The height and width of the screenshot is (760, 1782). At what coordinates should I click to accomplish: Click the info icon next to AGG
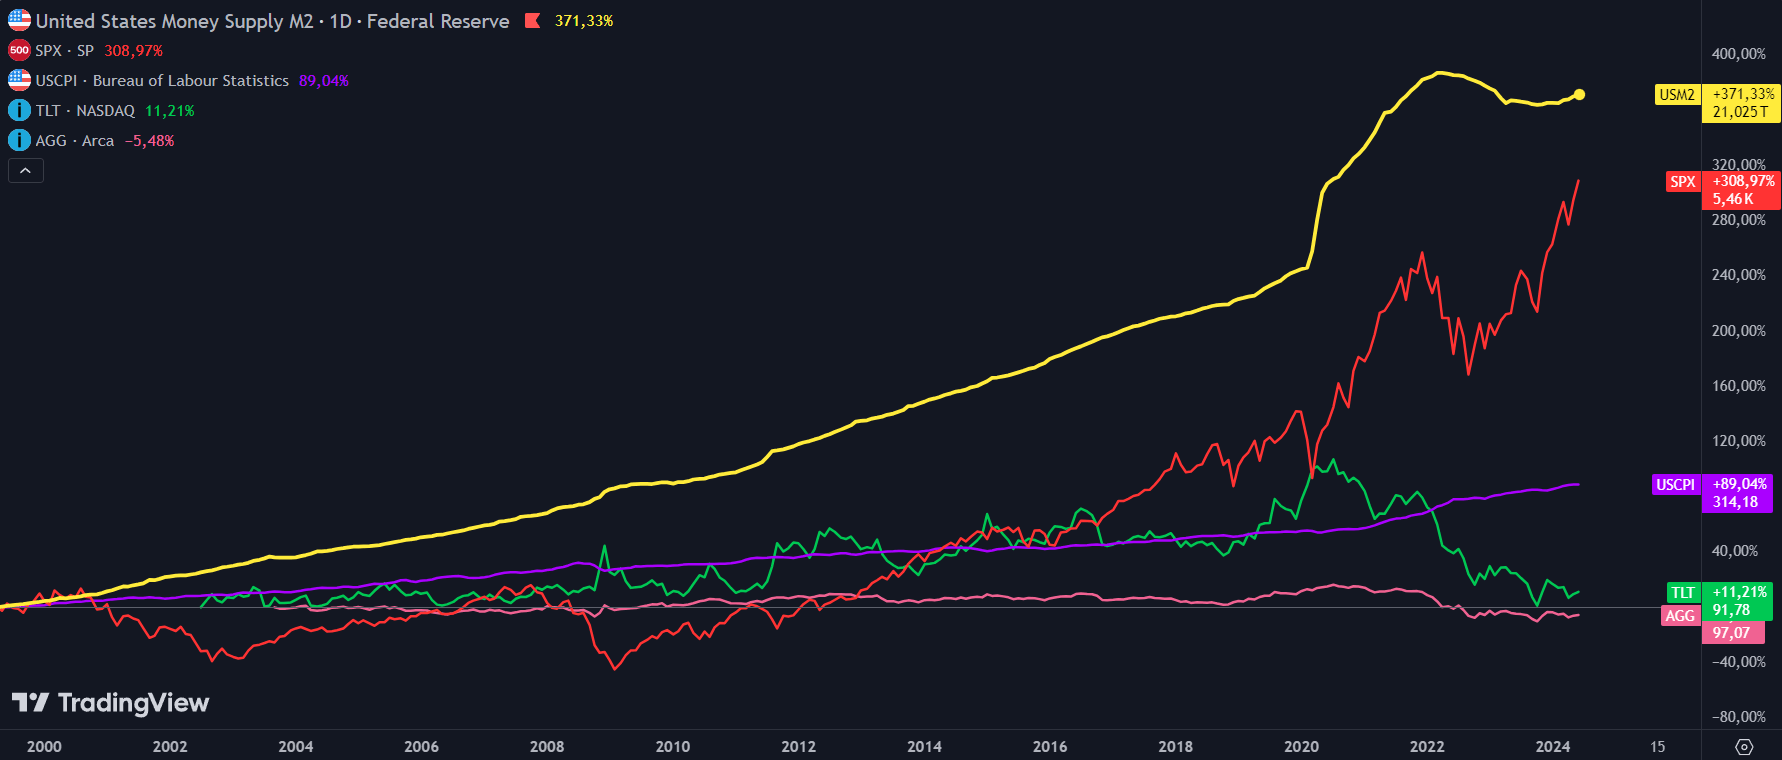pos(19,140)
